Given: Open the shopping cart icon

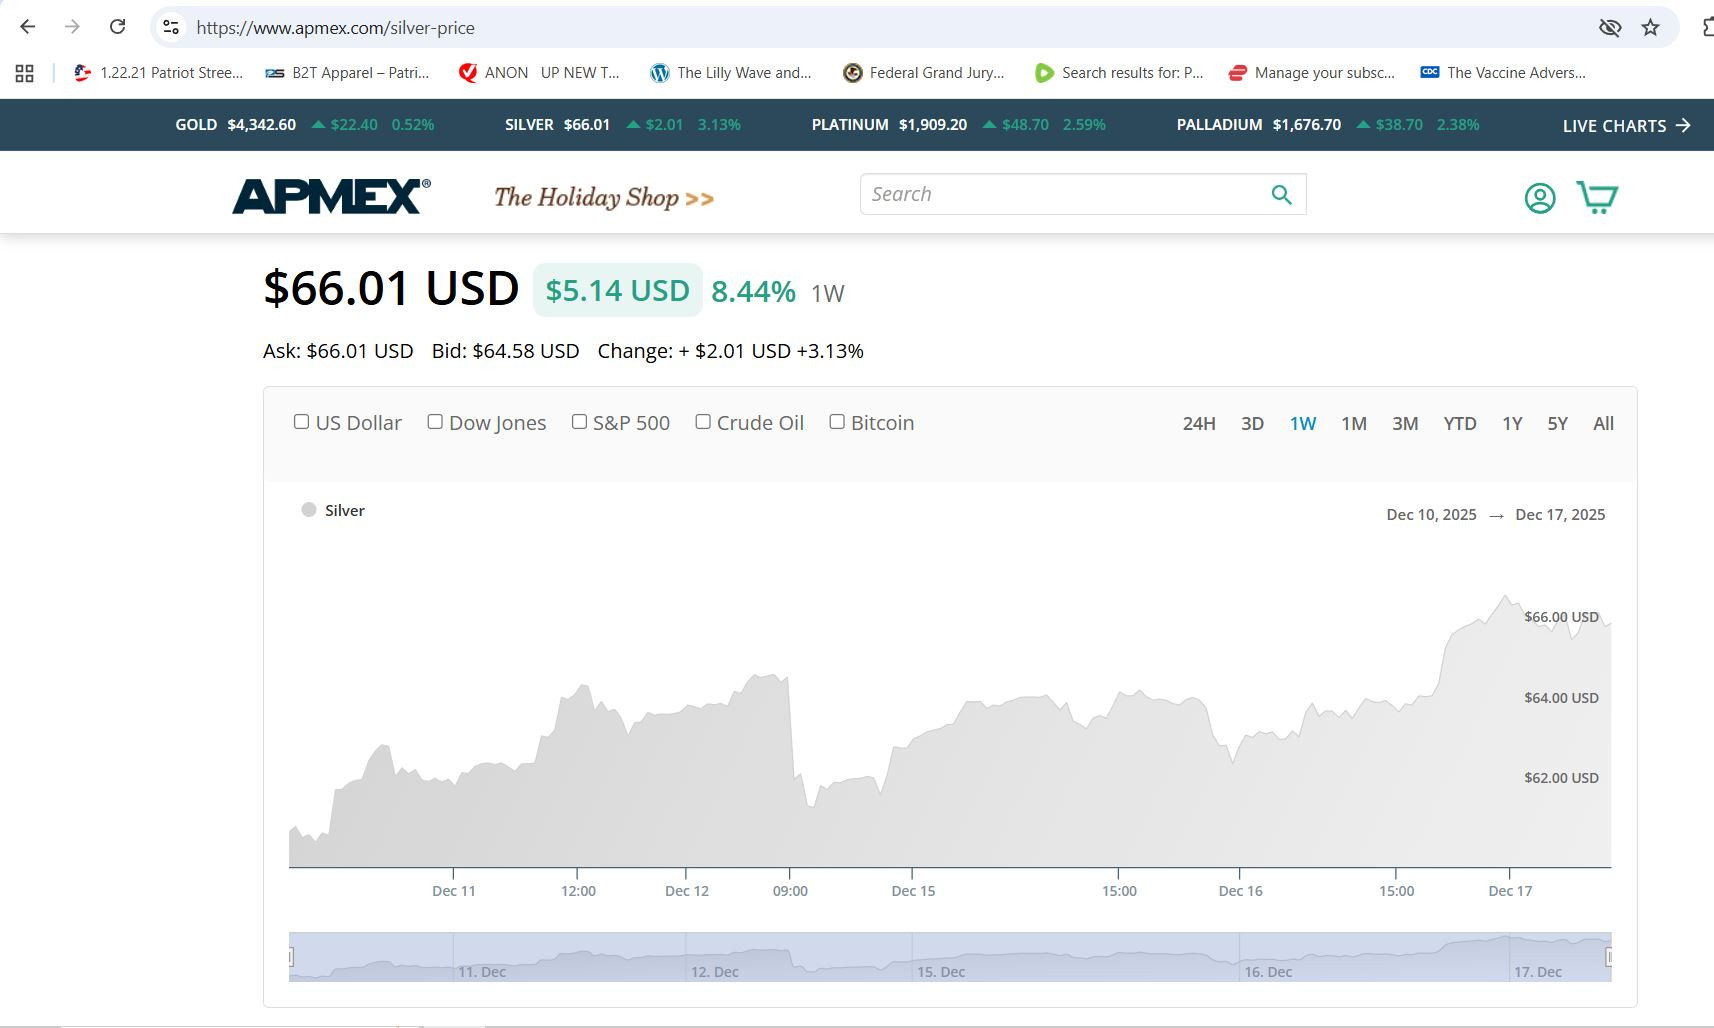Looking at the screenshot, I should coord(1596,197).
